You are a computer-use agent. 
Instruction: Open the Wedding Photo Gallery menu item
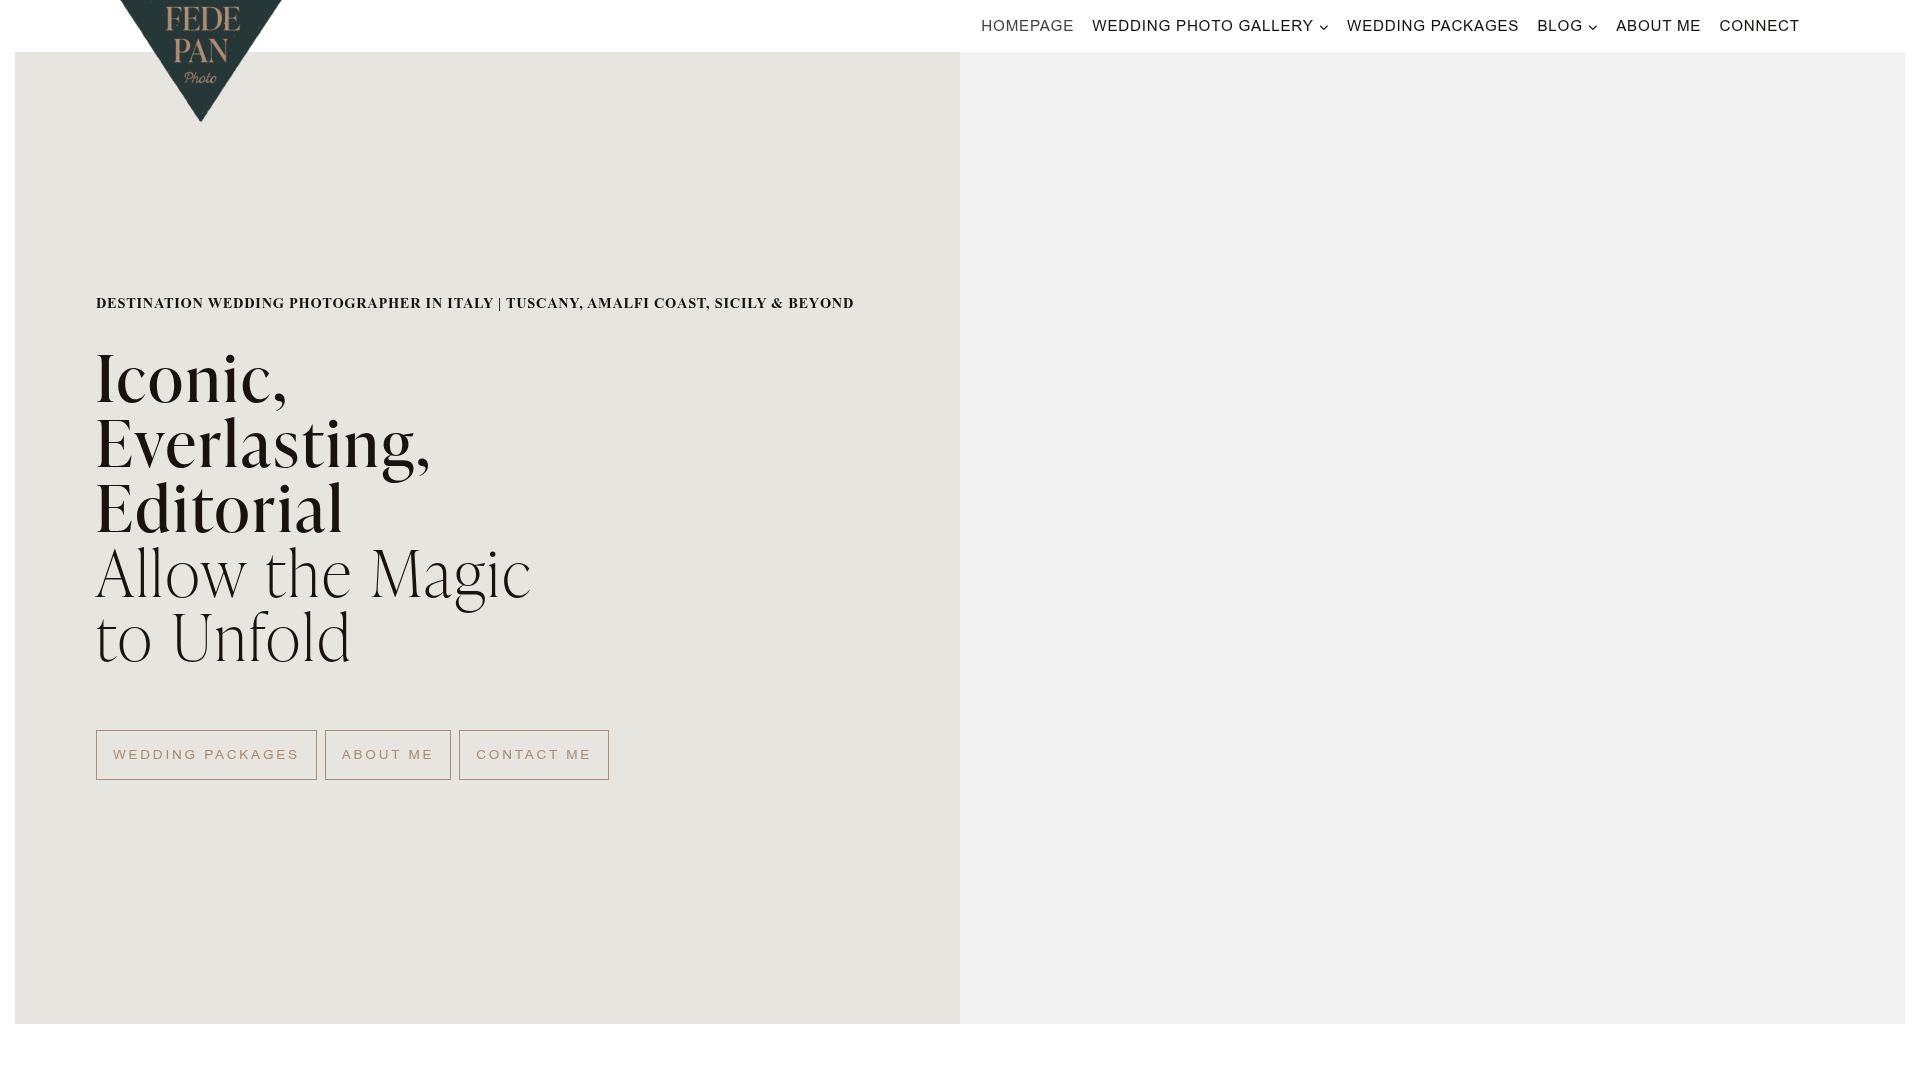[x=1202, y=26]
